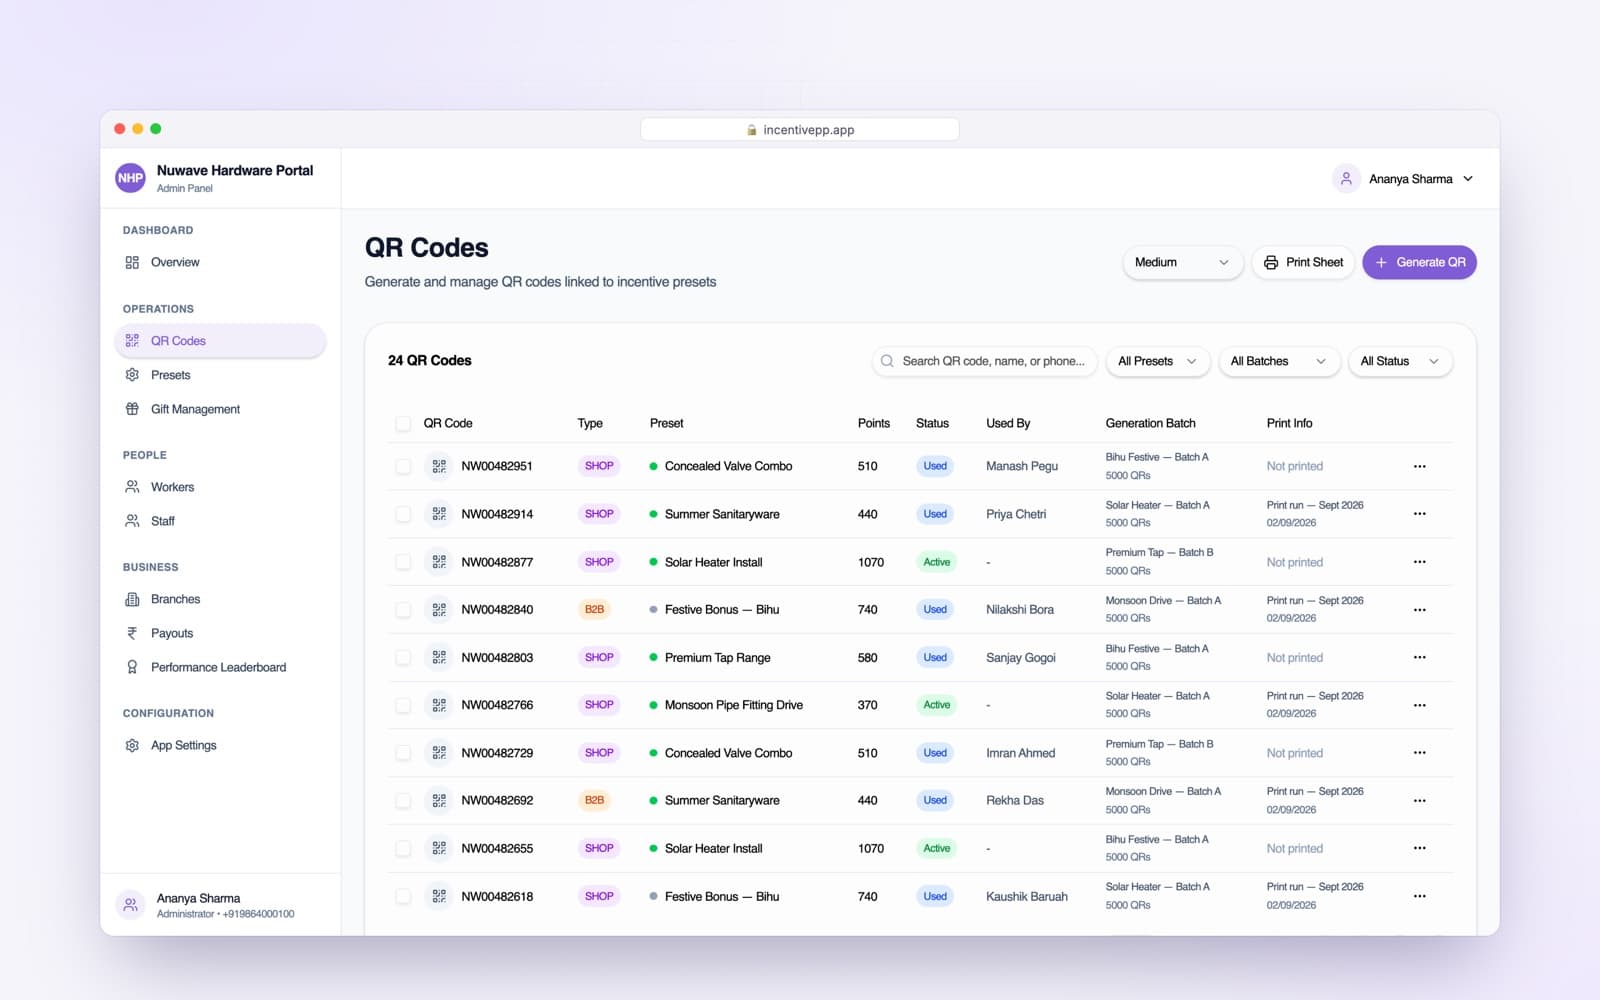Open the All Status filter dropdown
This screenshot has height=1000, width=1600.
1400,361
